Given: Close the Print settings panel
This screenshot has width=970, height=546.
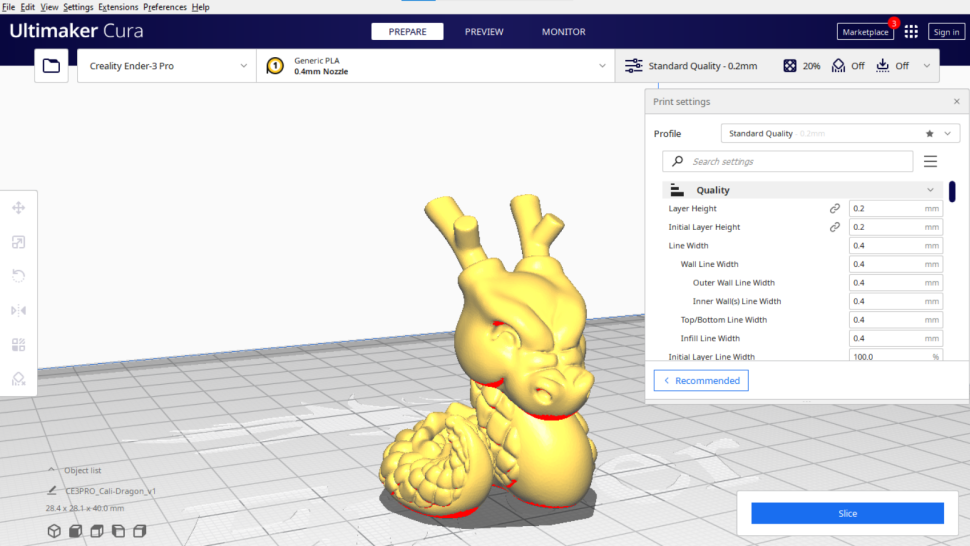Looking at the screenshot, I should coord(956,101).
